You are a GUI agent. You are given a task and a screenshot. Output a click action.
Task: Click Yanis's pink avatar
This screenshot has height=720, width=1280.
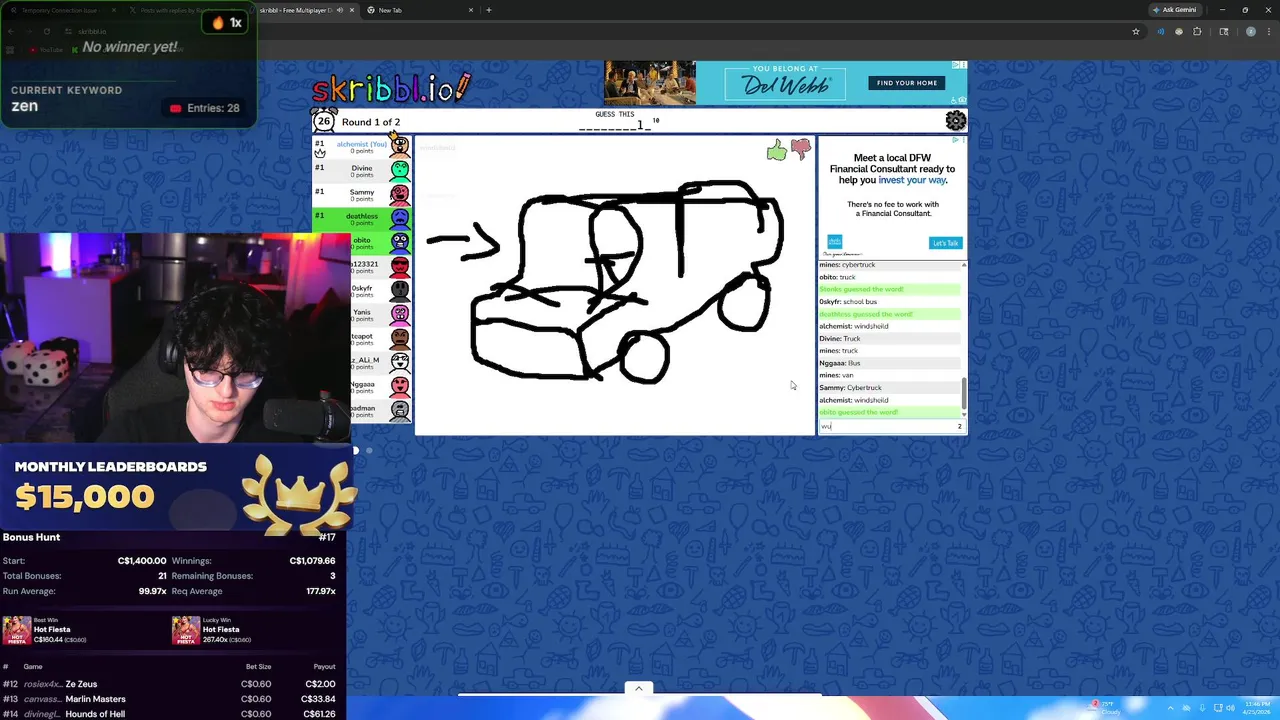point(400,314)
